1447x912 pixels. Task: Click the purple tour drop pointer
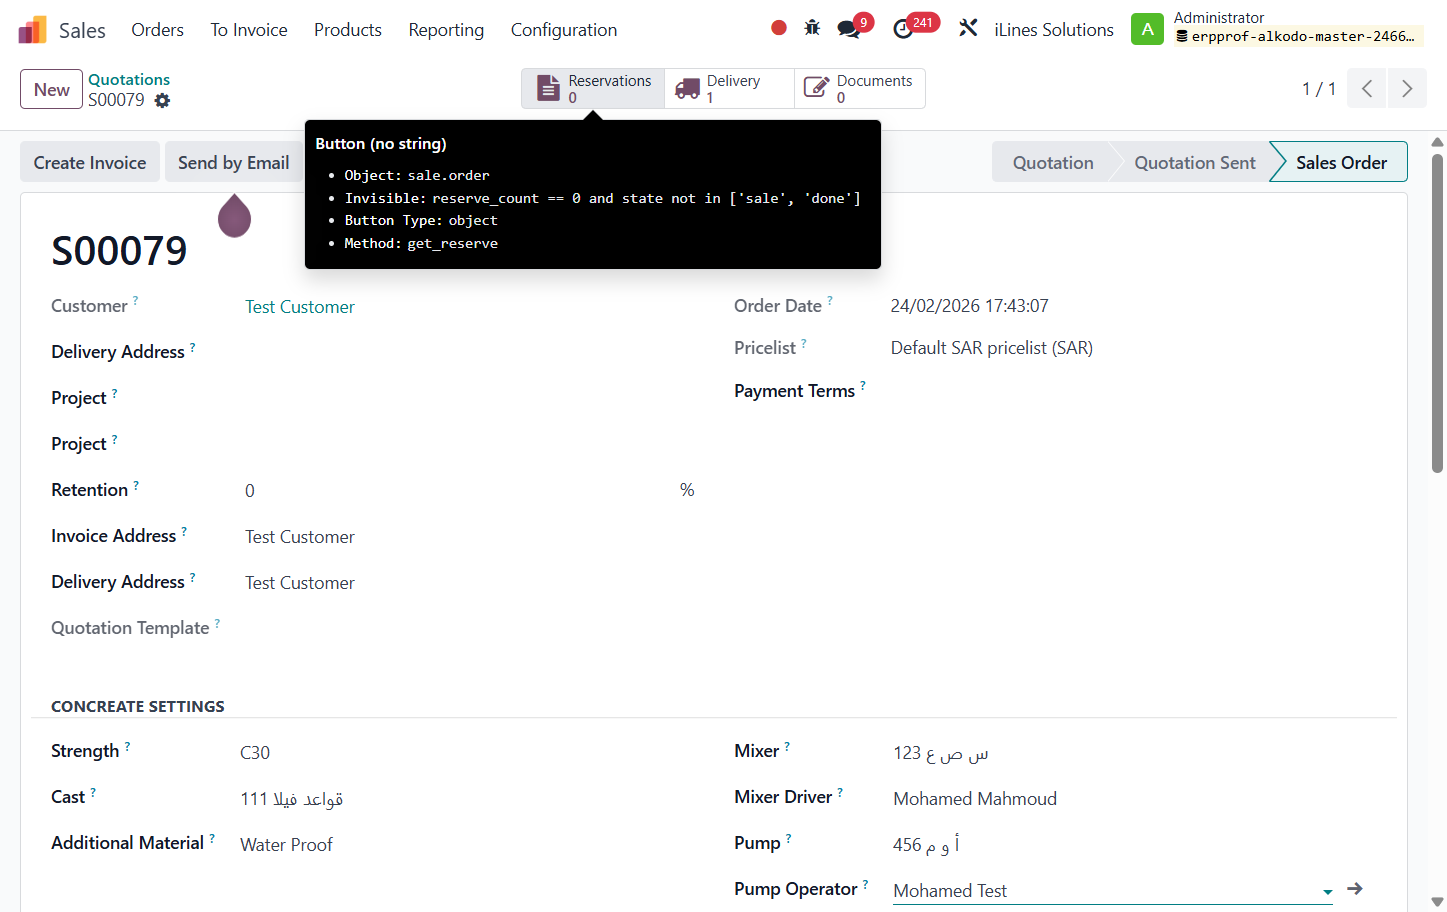(234, 216)
